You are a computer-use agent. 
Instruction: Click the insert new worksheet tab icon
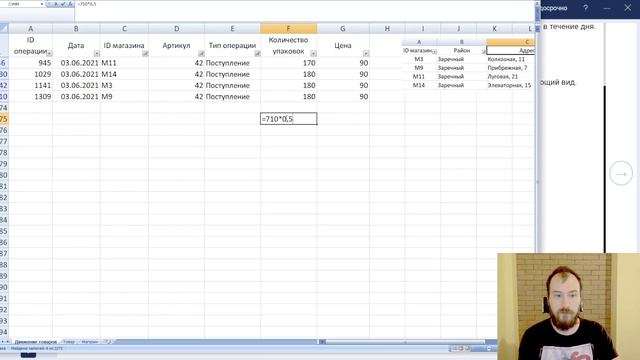108,342
